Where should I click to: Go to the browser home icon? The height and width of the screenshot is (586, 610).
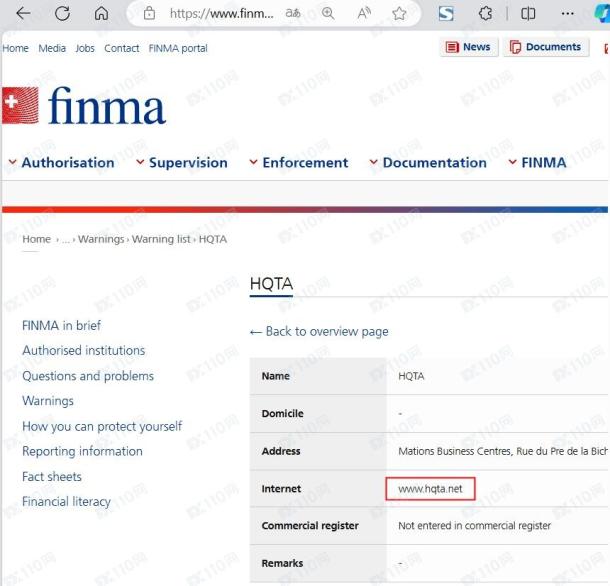tap(102, 13)
